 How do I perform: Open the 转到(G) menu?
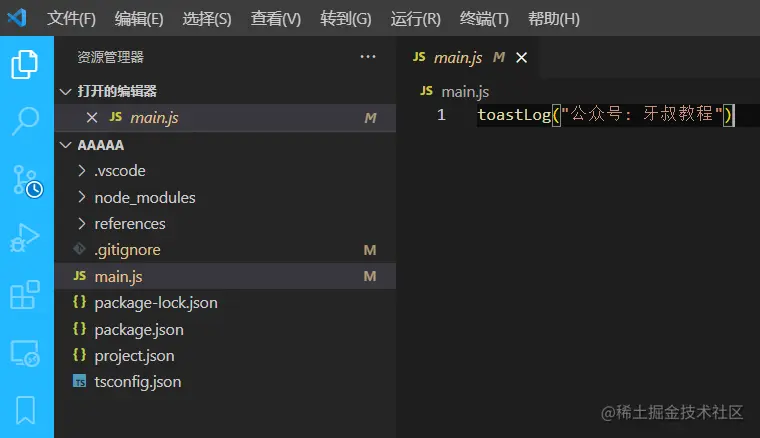(x=346, y=18)
